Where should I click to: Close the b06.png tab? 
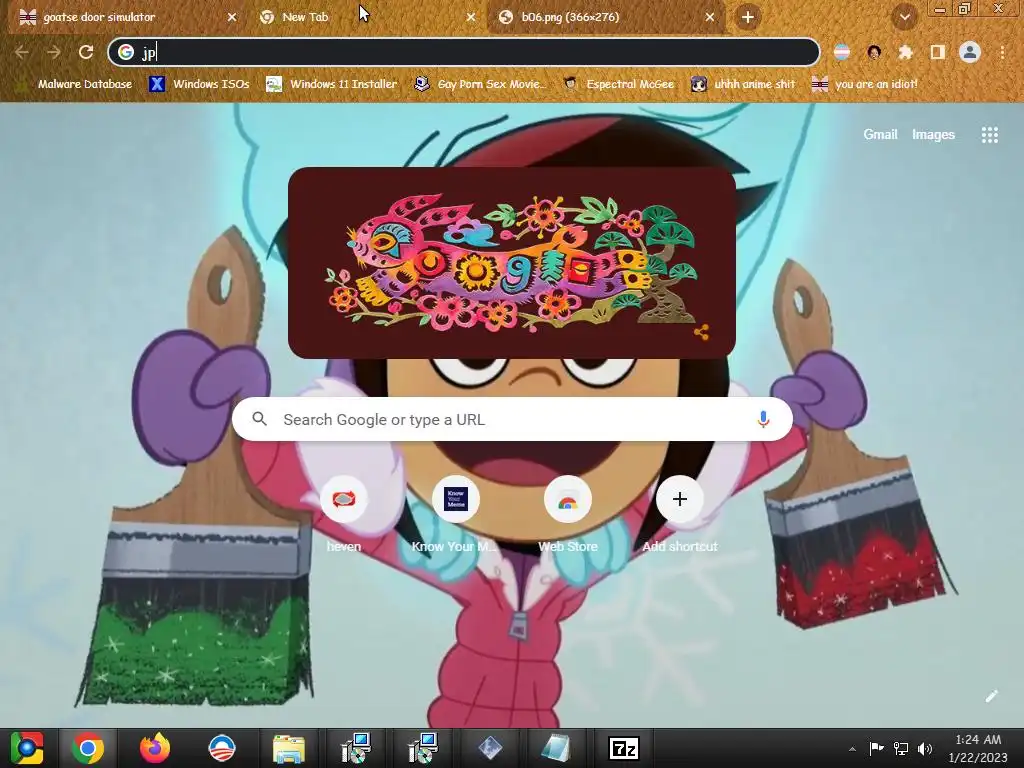(x=710, y=17)
